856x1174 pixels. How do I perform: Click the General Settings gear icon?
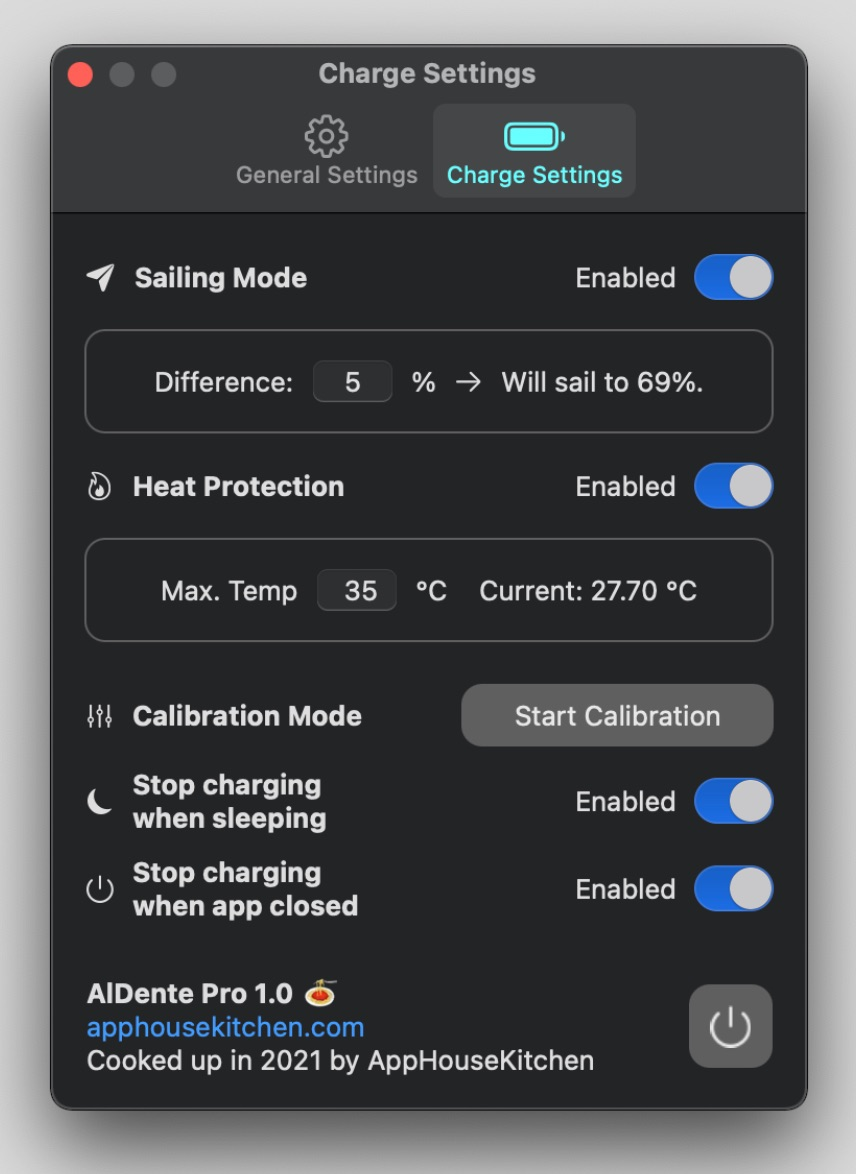tap(326, 136)
